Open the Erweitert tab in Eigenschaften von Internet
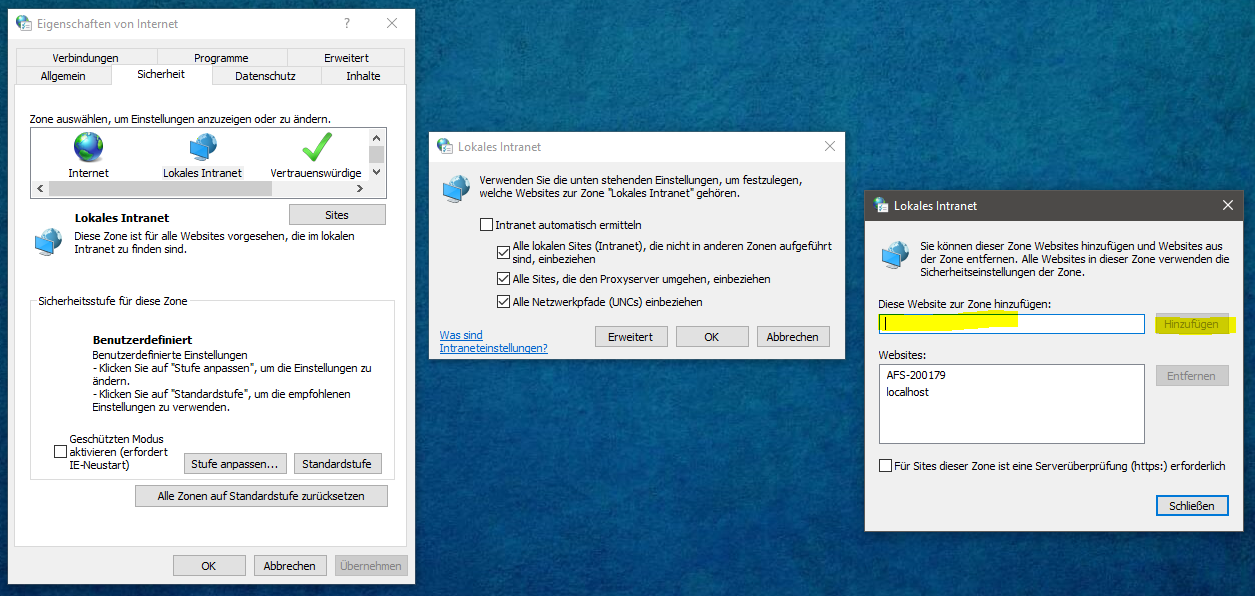This screenshot has height=596, width=1255. coord(346,58)
